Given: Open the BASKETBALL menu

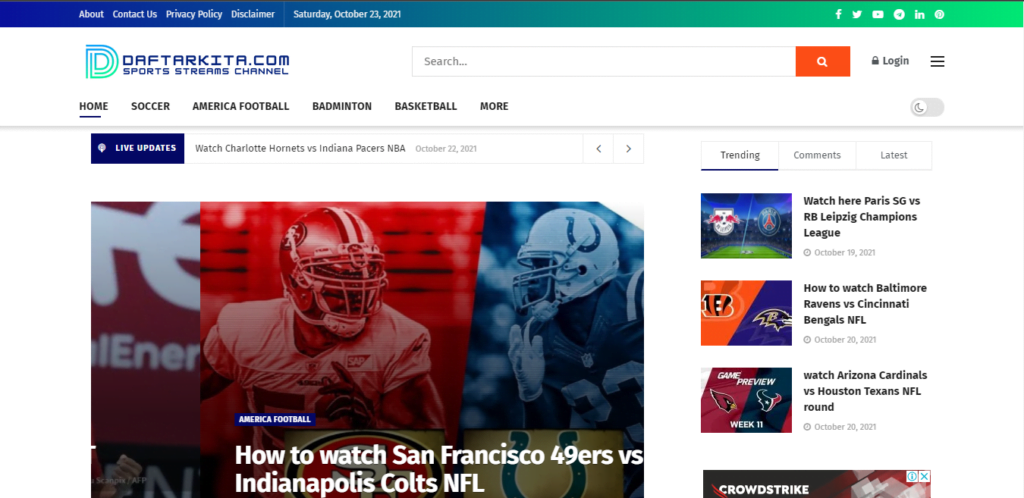Looking at the screenshot, I should [x=426, y=106].
